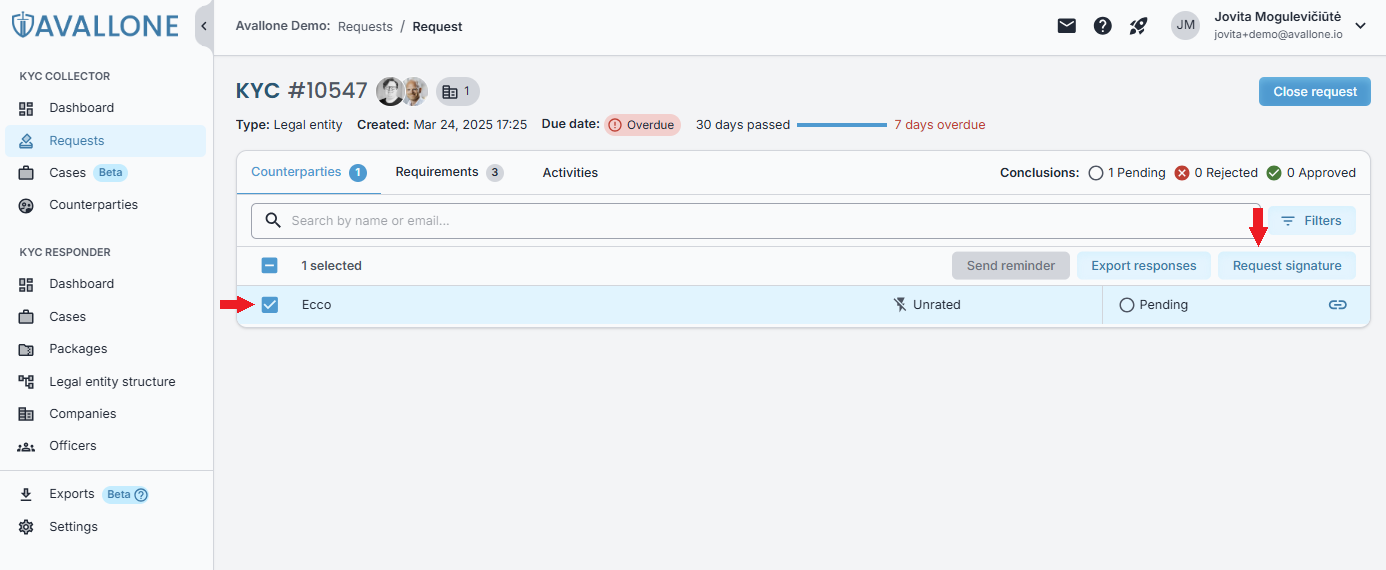This screenshot has width=1386, height=570.
Task: Open the help question mark icon
Action: tap(1103, 26)
